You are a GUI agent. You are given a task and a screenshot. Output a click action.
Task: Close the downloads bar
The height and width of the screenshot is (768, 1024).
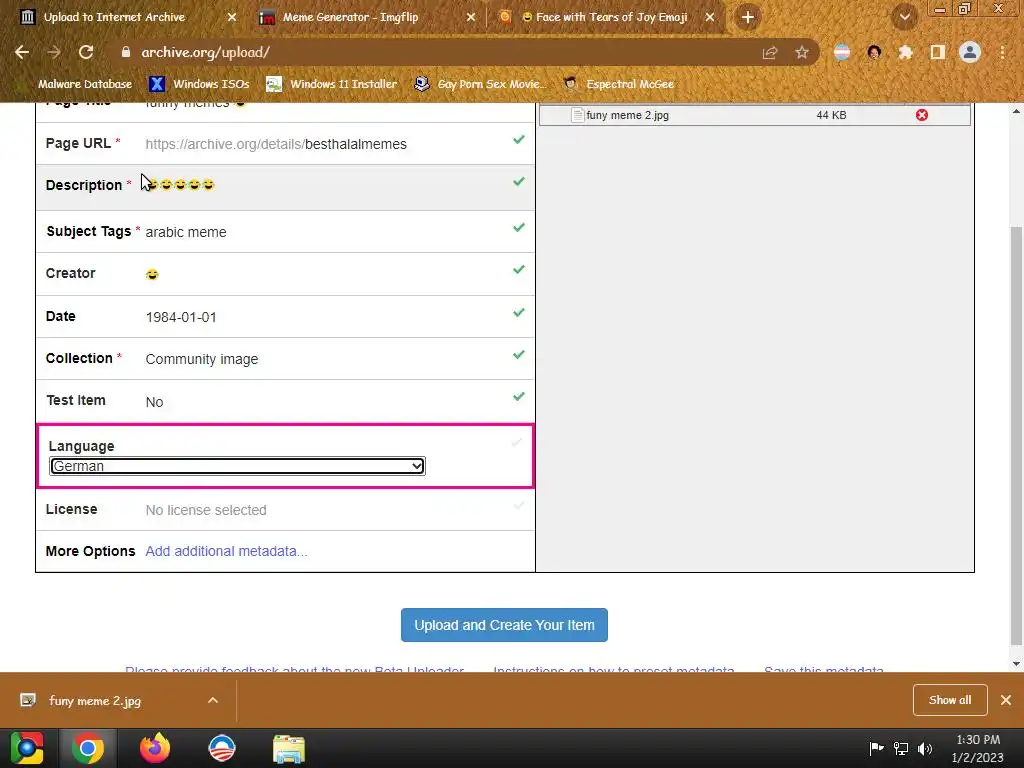(x=1006, y=700)
